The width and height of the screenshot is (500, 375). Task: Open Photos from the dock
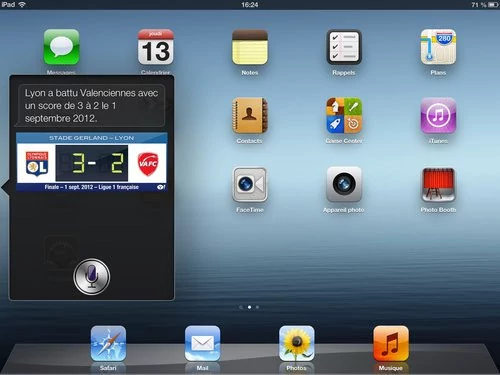[297, 344]
